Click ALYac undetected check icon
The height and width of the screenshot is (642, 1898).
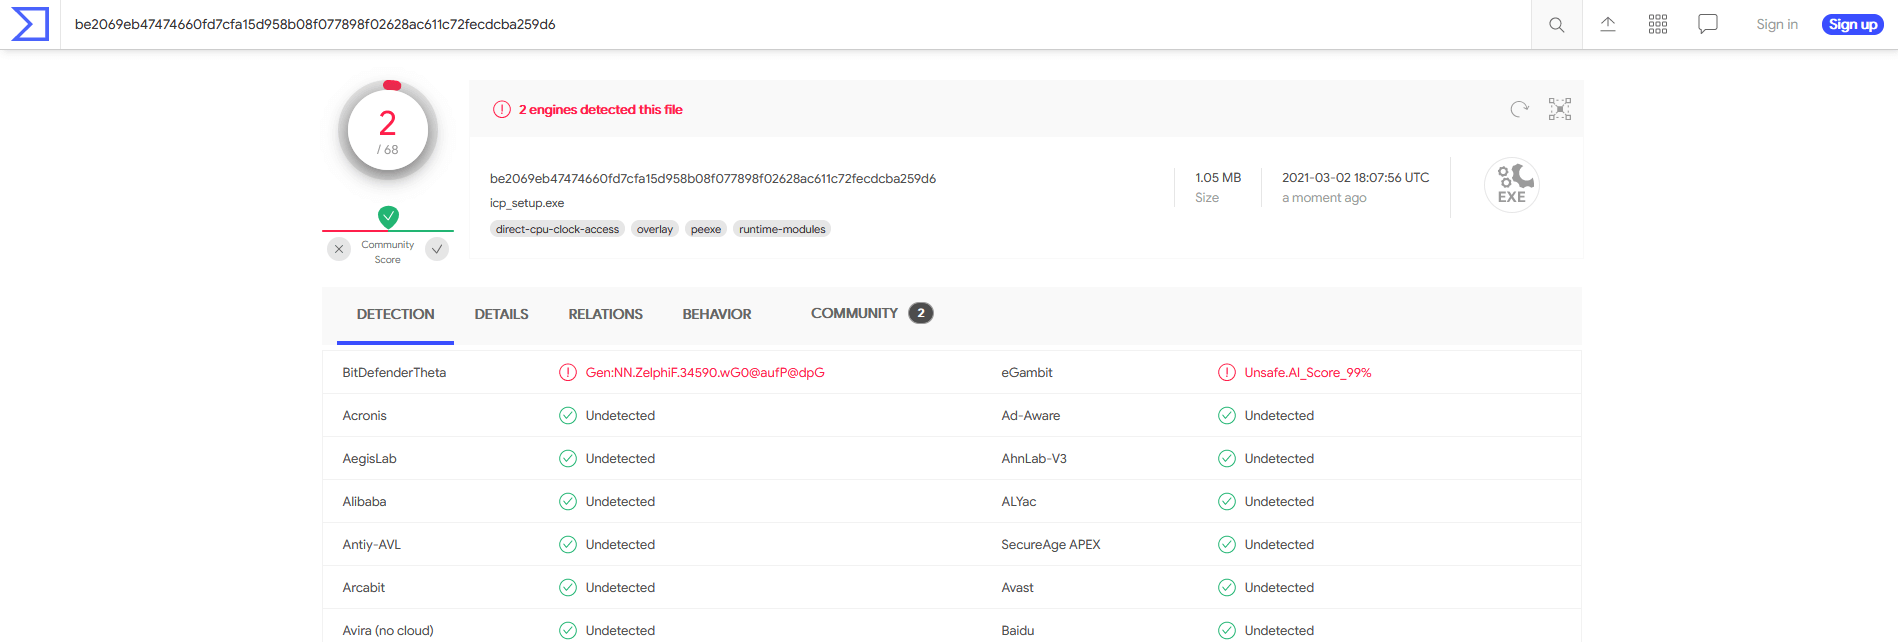[1227, 501]
